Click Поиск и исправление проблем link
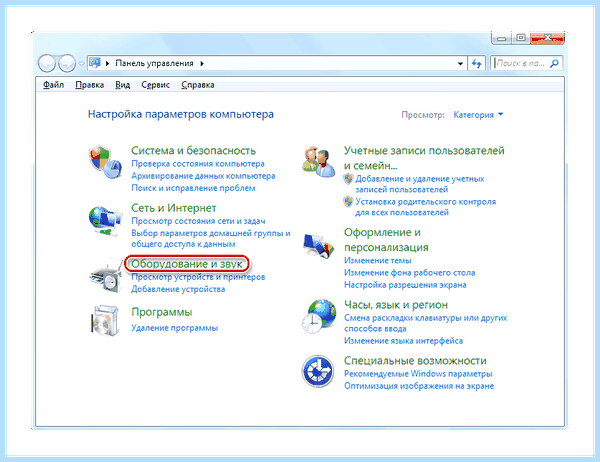Screen dimensions: 600x462 coord(193,188)
